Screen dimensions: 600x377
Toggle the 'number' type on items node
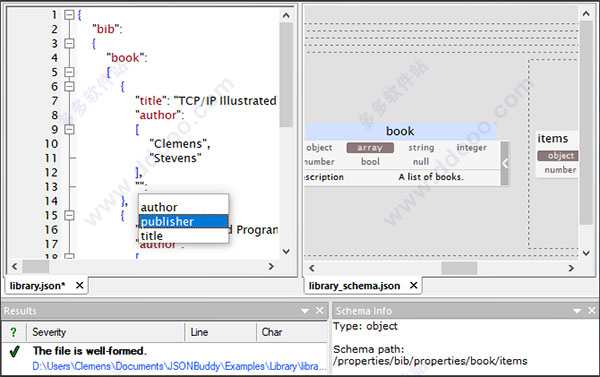point(560,170)
